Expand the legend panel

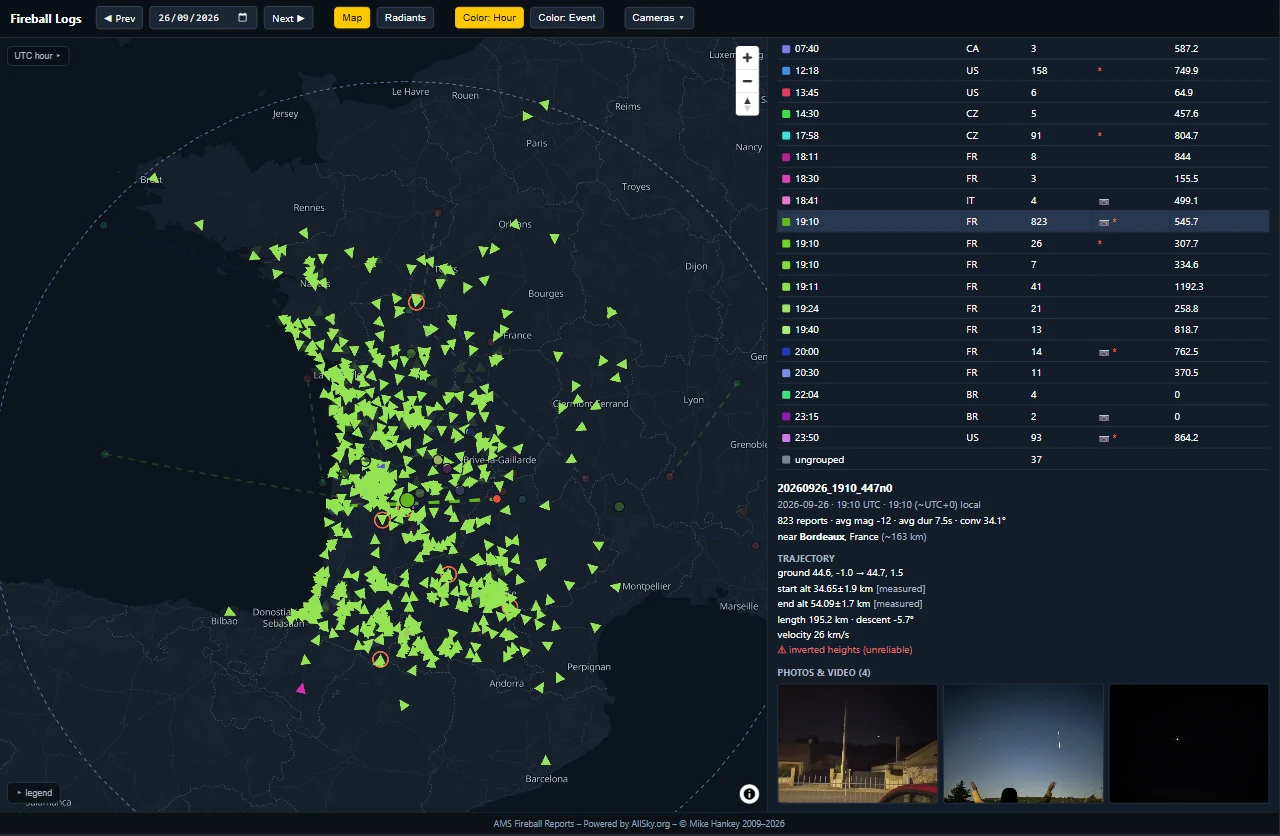34,792
